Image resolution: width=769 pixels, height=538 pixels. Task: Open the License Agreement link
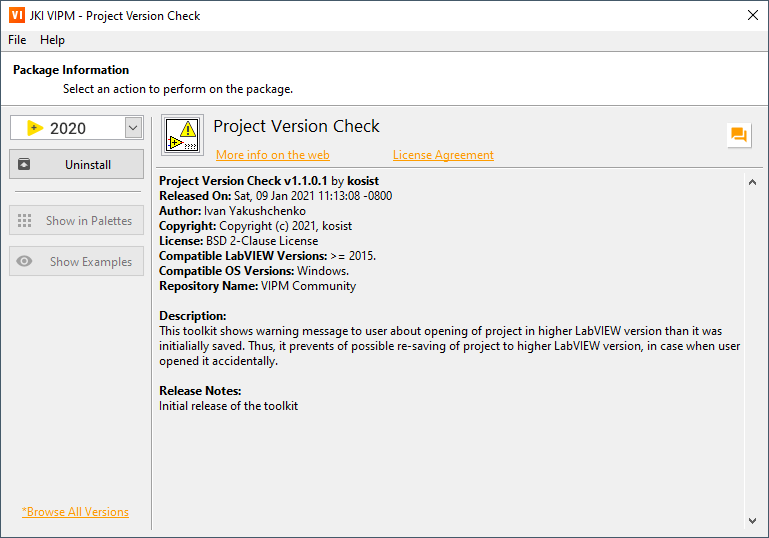(443, 155)
